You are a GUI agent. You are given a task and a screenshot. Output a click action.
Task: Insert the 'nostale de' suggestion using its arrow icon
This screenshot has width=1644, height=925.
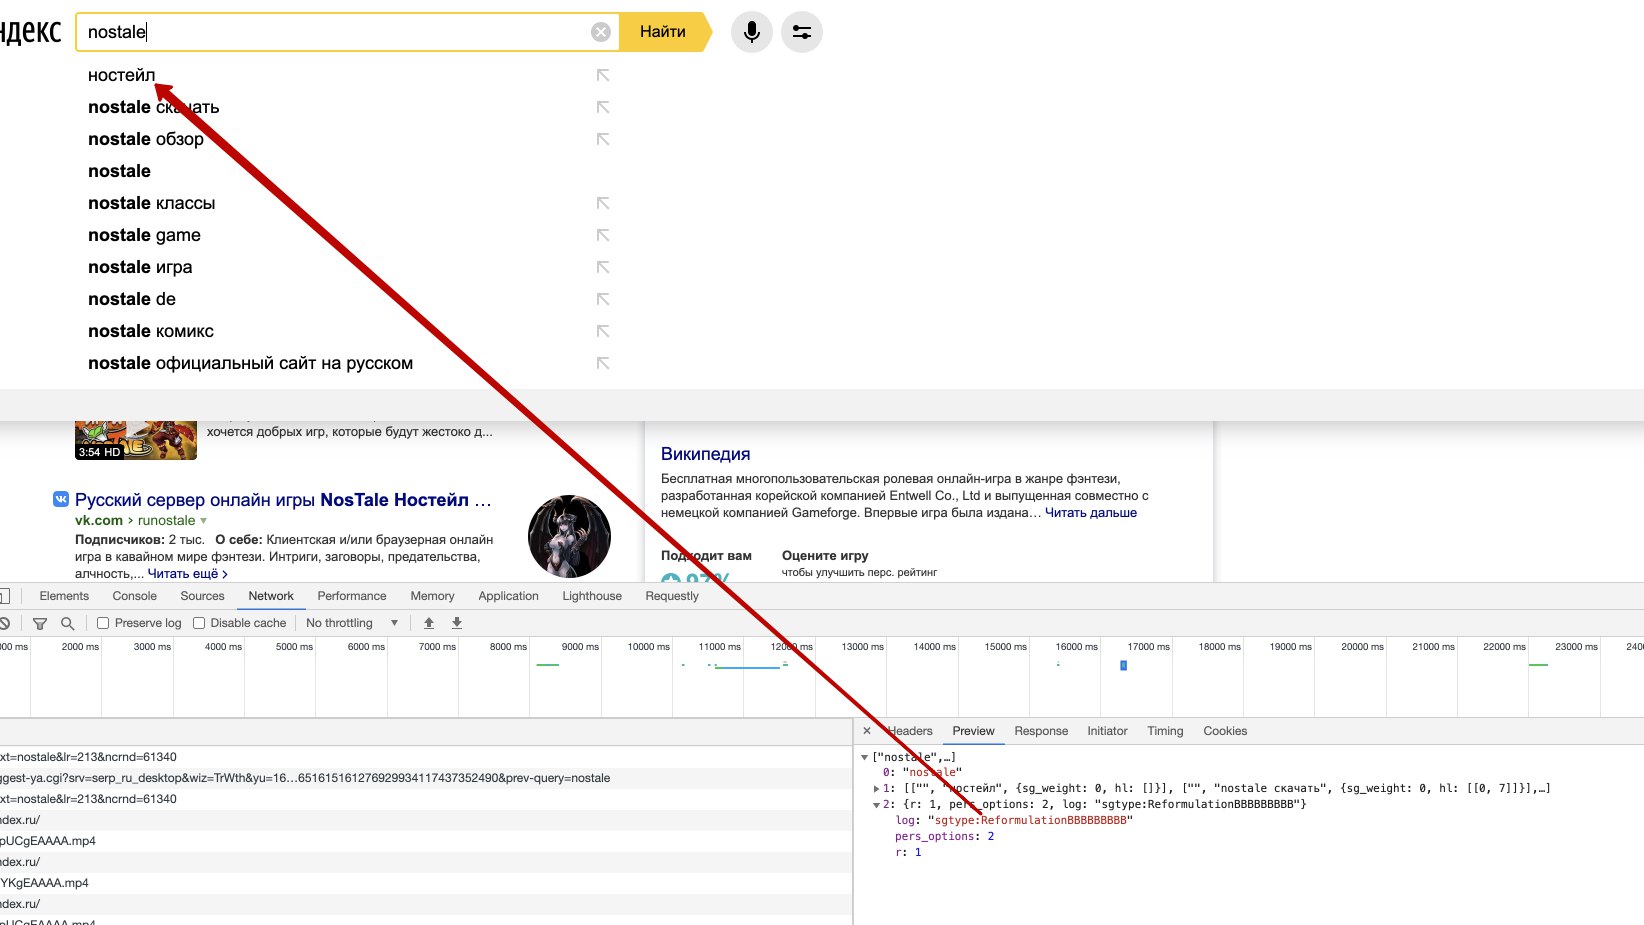coord(603,299)
